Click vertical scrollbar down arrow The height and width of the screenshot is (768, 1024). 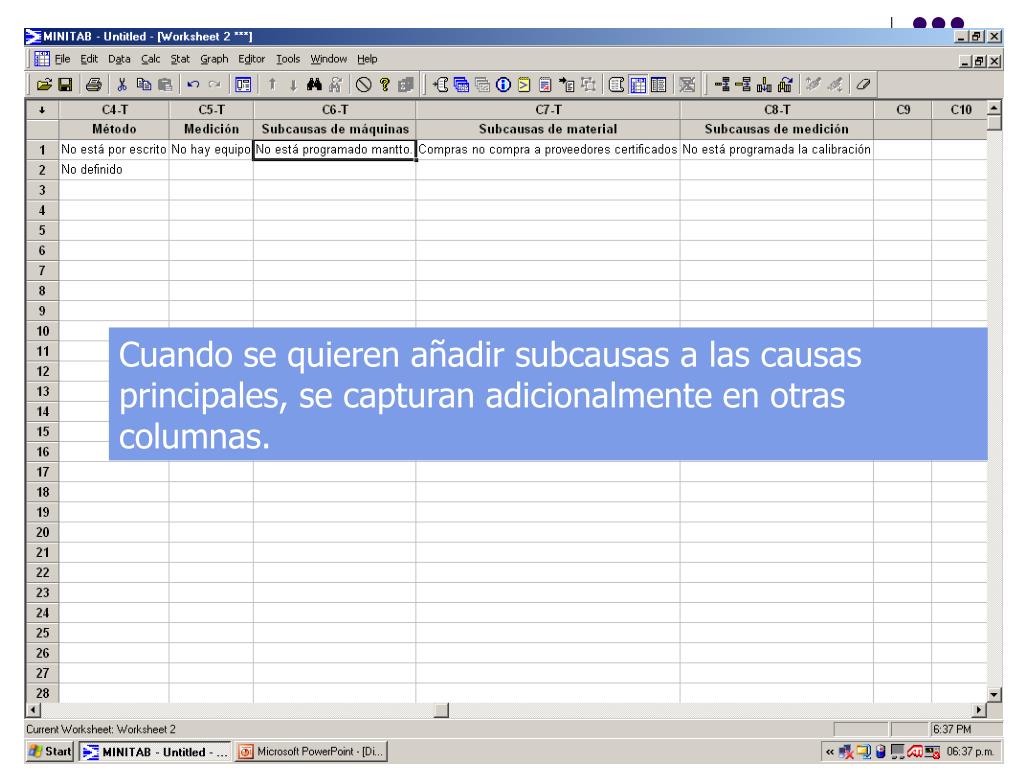click(994, 695)
